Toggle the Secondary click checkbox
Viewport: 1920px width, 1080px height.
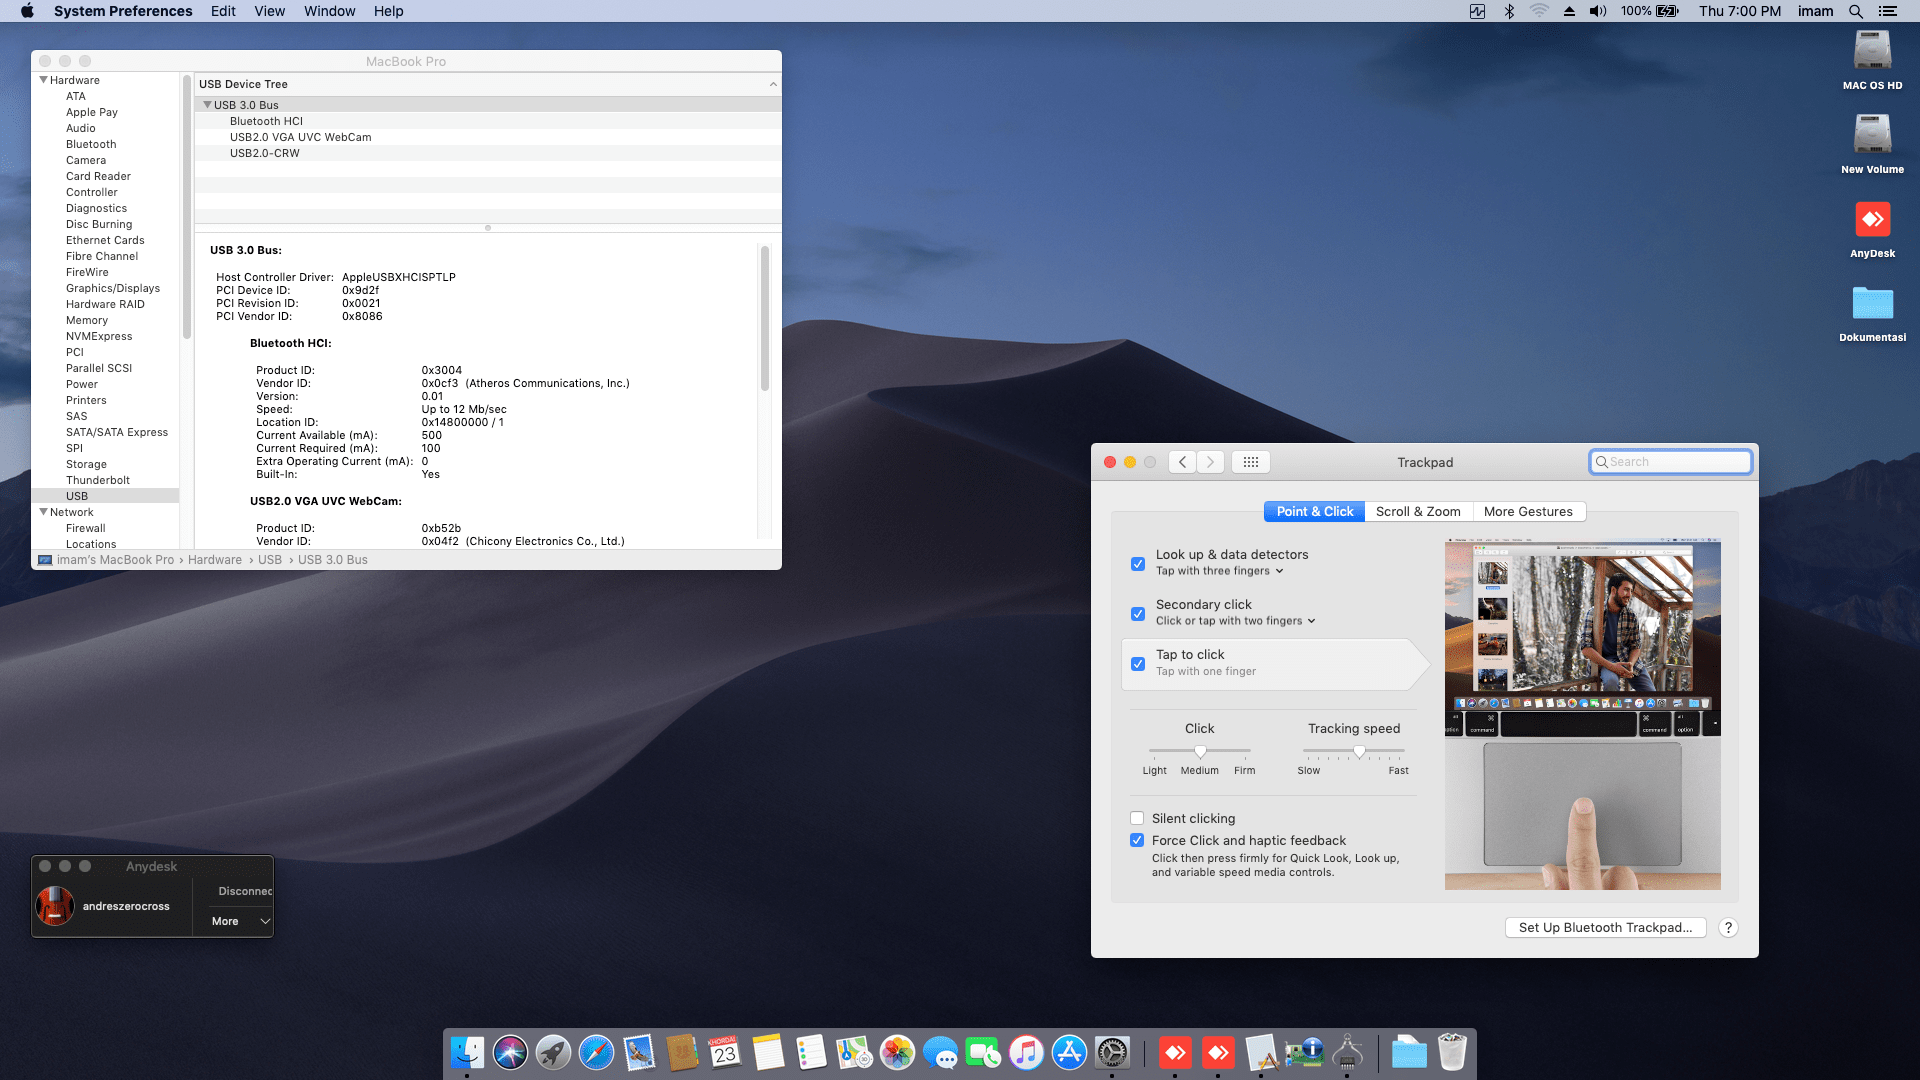[1138, 614]
